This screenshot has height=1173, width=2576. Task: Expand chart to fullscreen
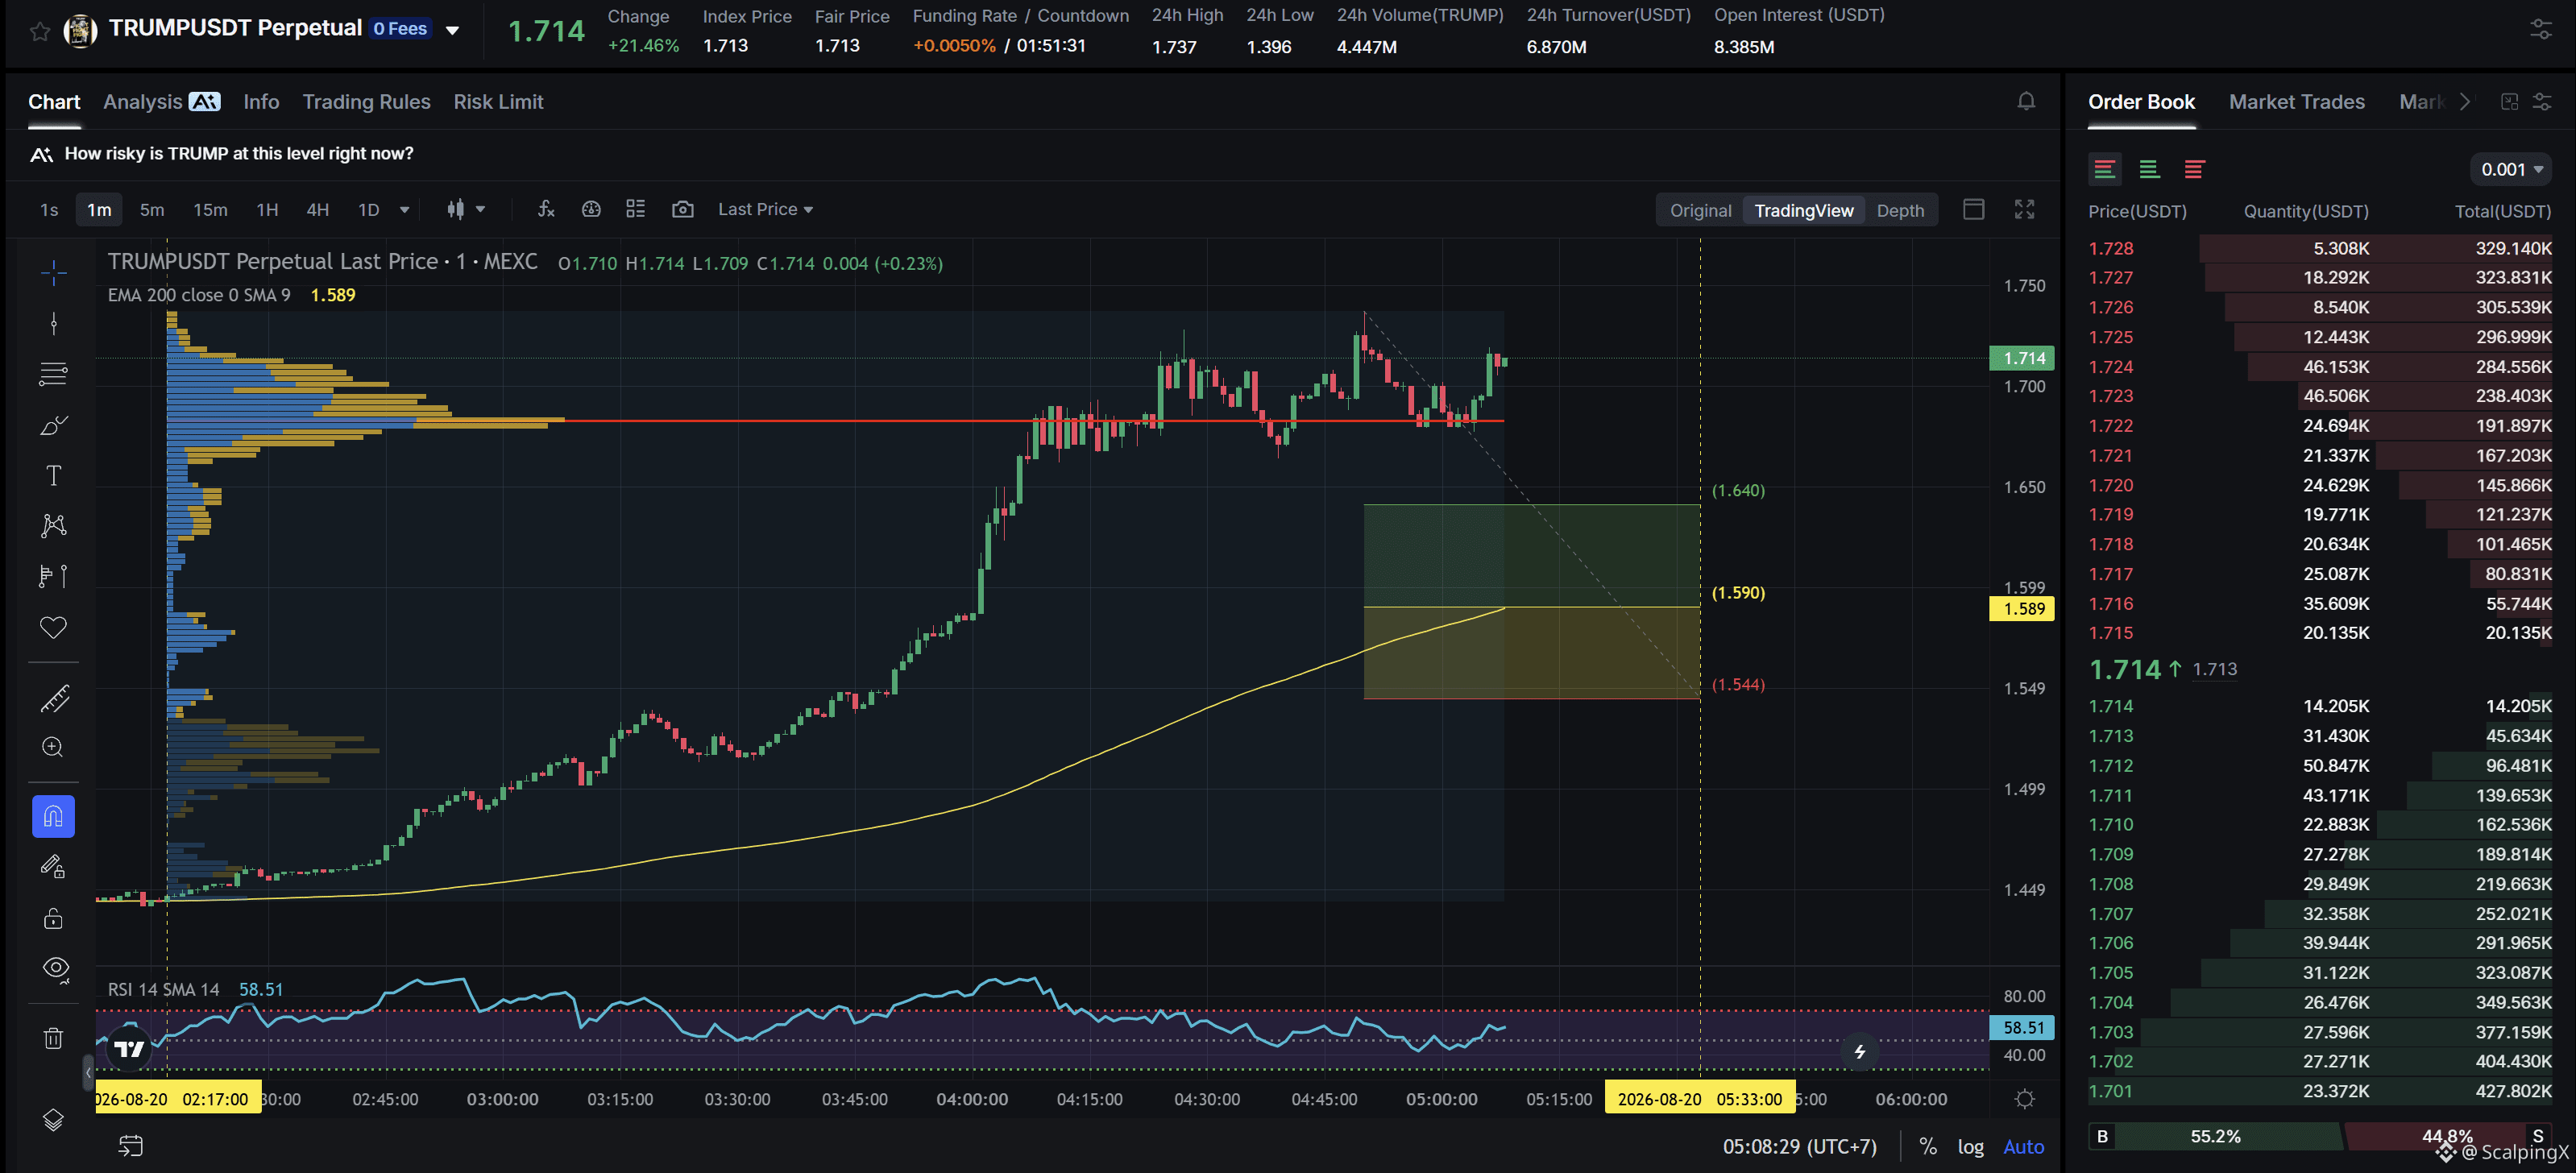point(2025,209)
